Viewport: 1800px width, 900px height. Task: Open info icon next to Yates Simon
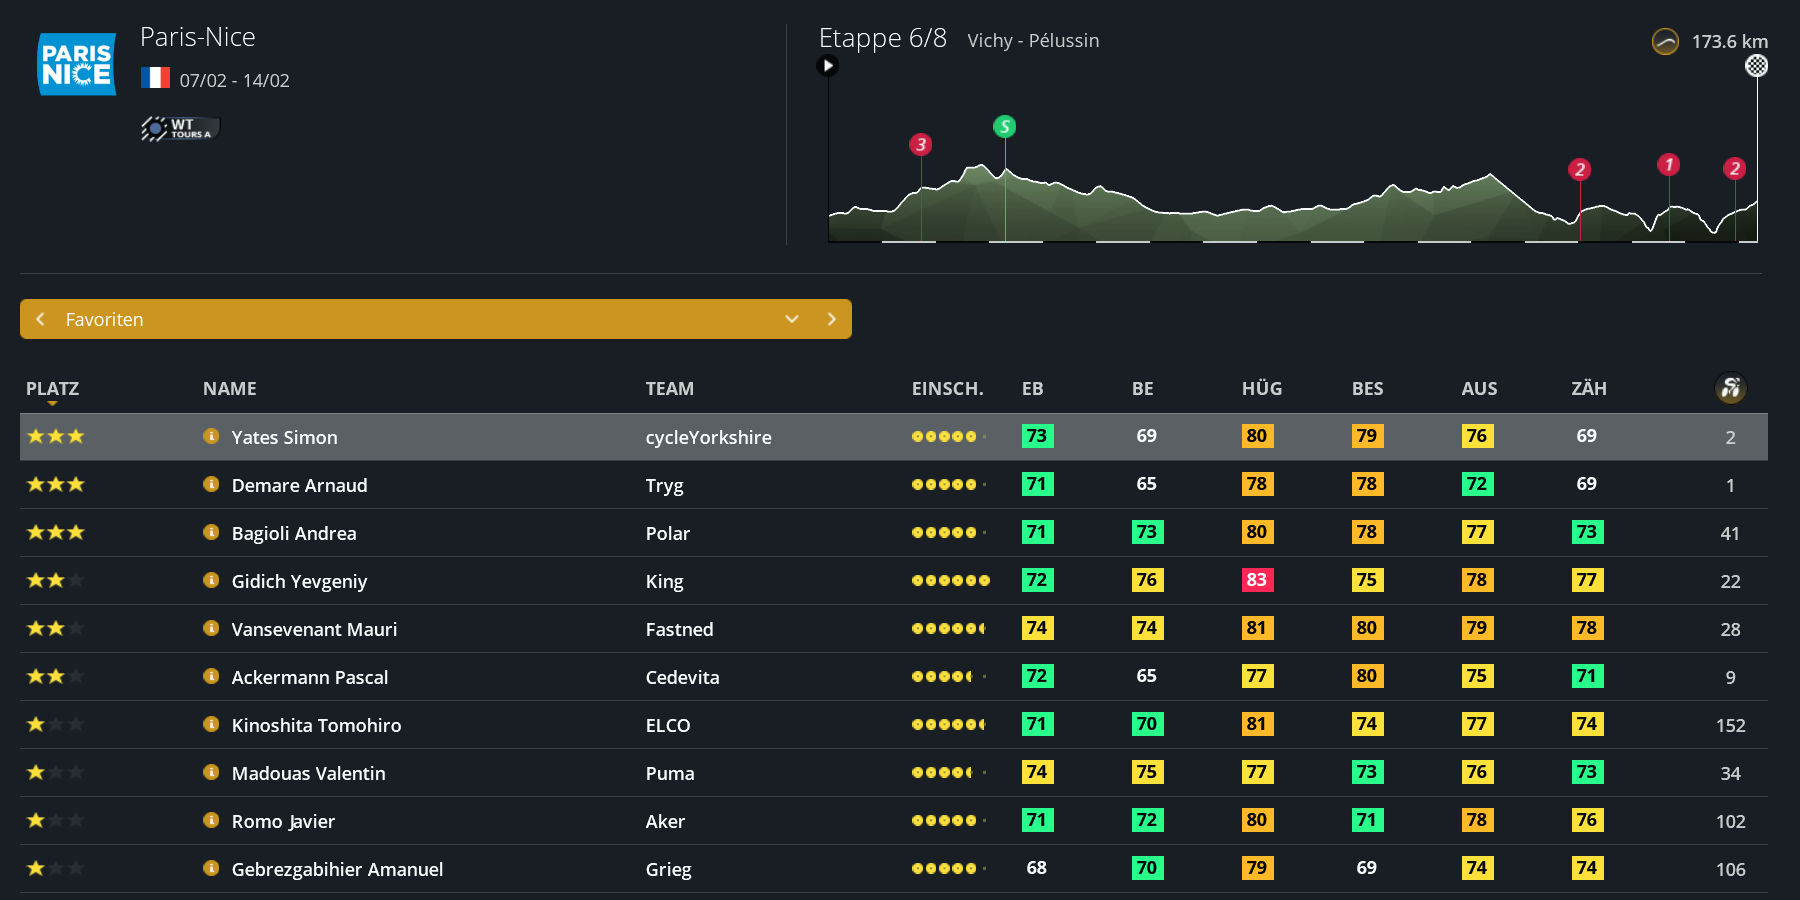click(211, 436)
